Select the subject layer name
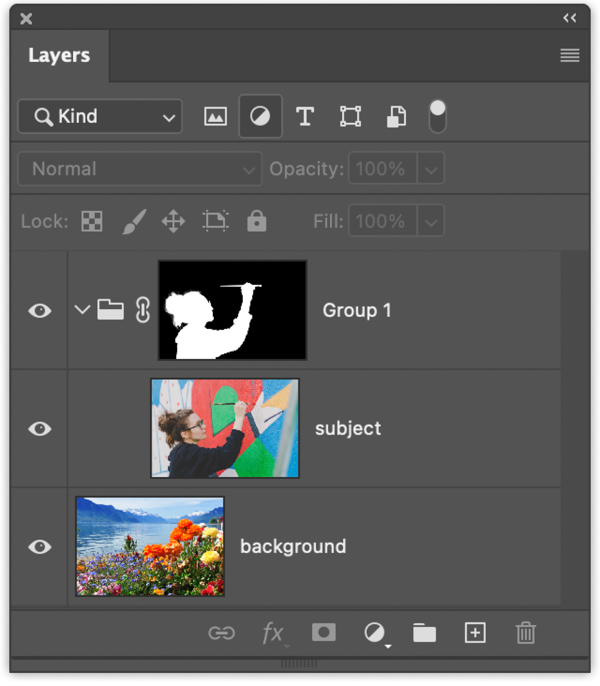The image size is (600, 686). [x=348, y=429]
